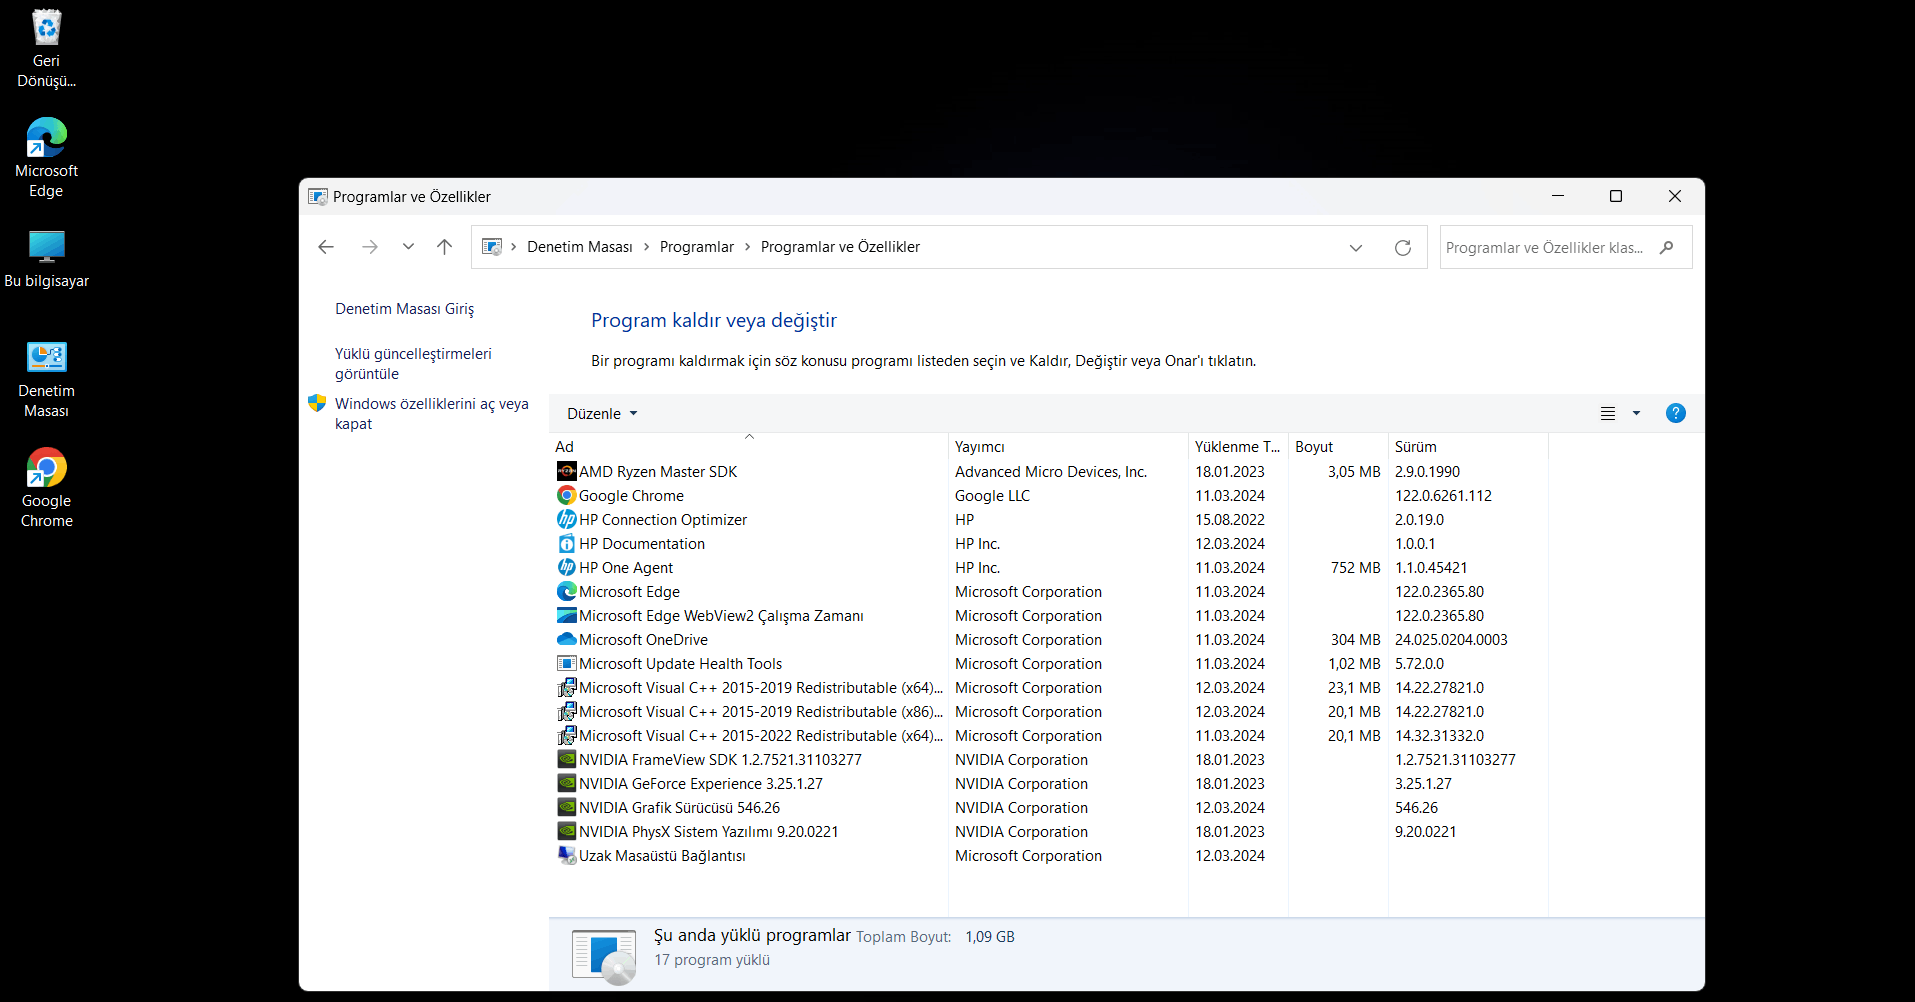1915x1002 pixels.
Task: Expand chevron after Denetim Masası breadcrumb
Action: click(x=646, y=247)
